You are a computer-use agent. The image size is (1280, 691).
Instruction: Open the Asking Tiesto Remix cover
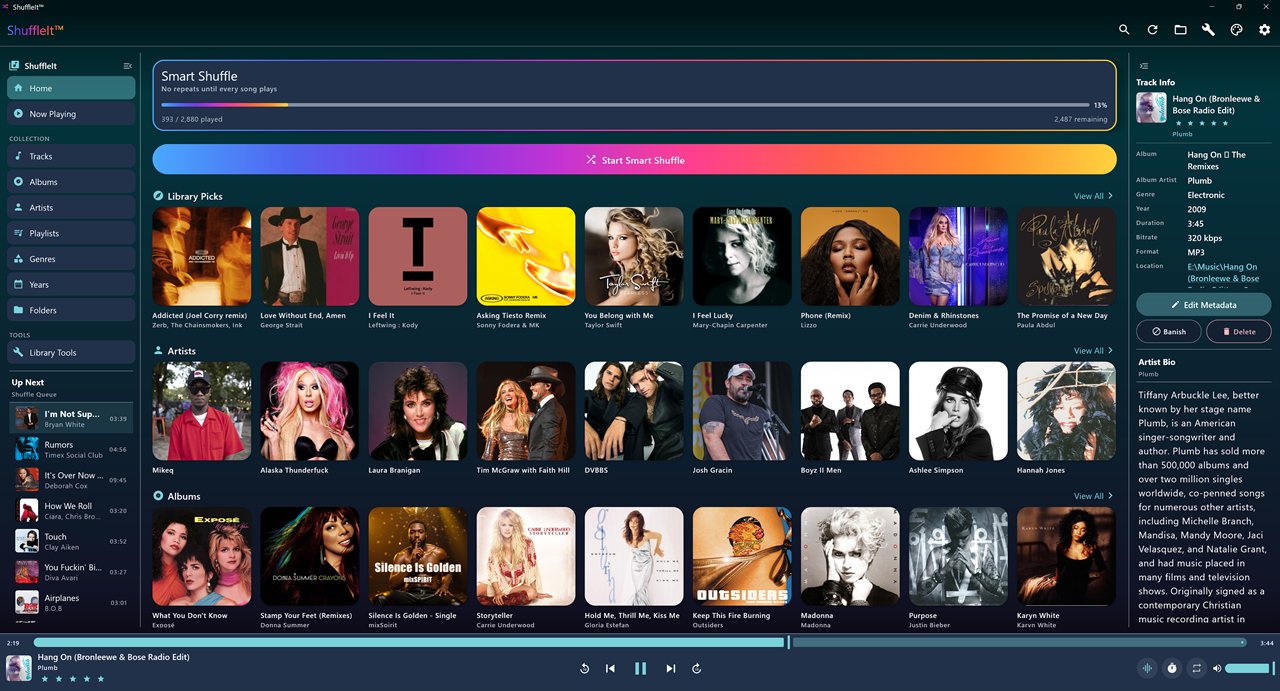click(x=526, y=256)
